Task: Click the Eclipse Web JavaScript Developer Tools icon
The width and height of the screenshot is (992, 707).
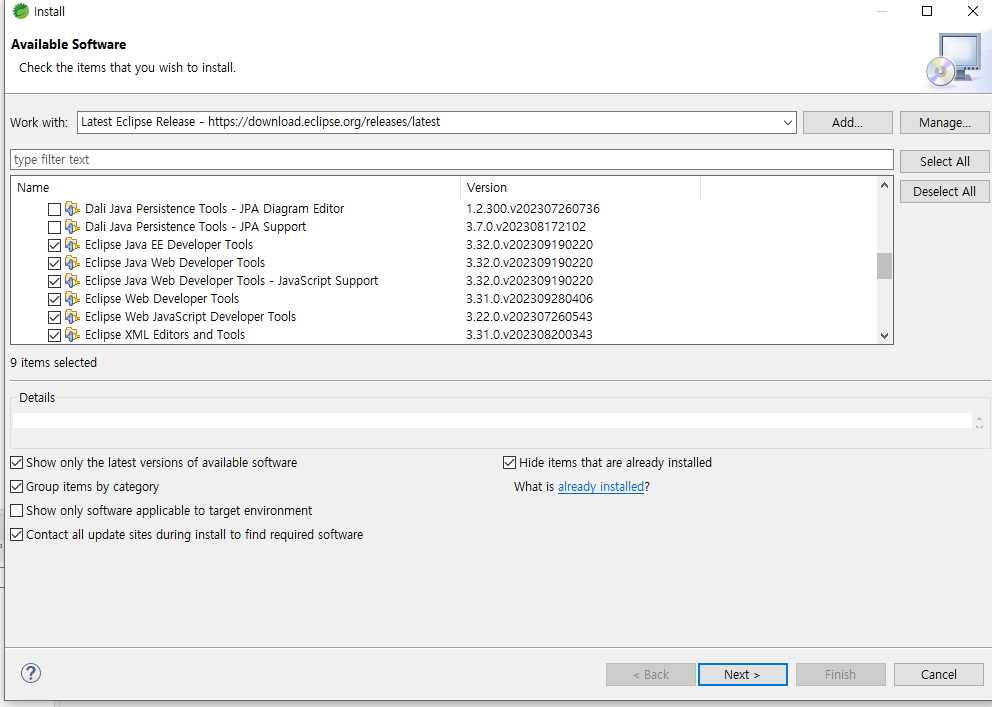Action: (x=72, y=317)
